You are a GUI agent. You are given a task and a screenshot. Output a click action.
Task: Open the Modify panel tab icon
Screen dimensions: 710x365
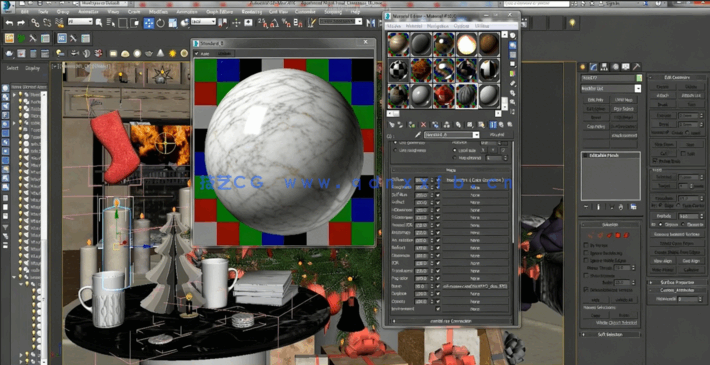click(x=593, y=67)
